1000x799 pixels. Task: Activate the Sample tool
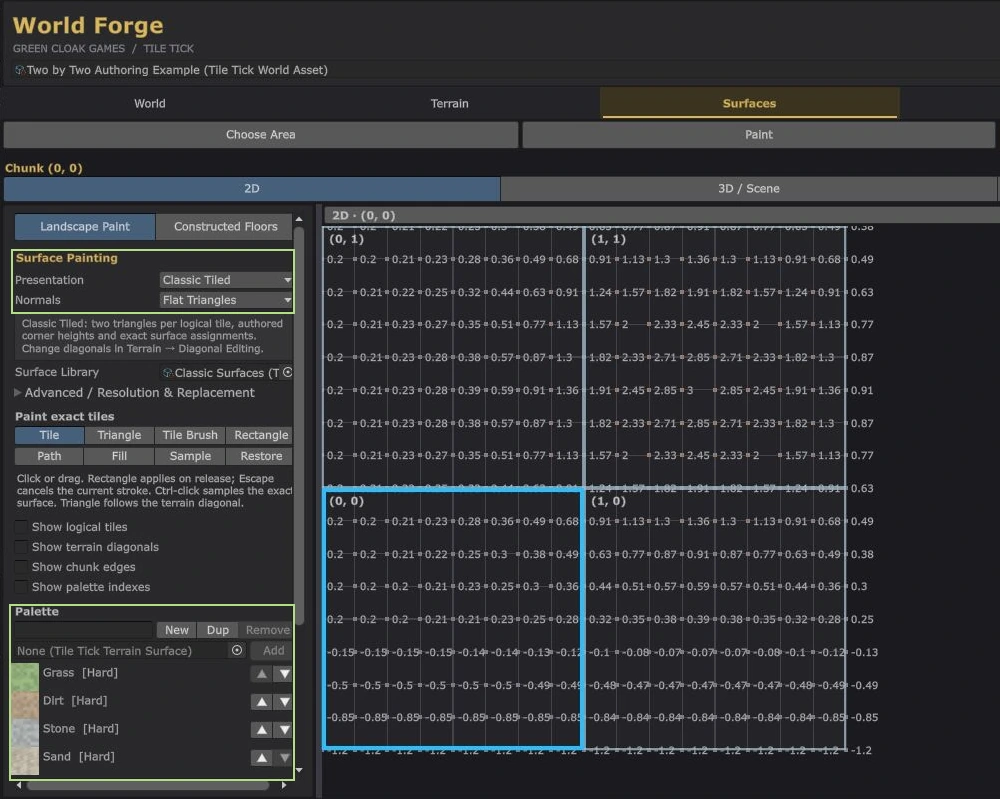point(190,456)
